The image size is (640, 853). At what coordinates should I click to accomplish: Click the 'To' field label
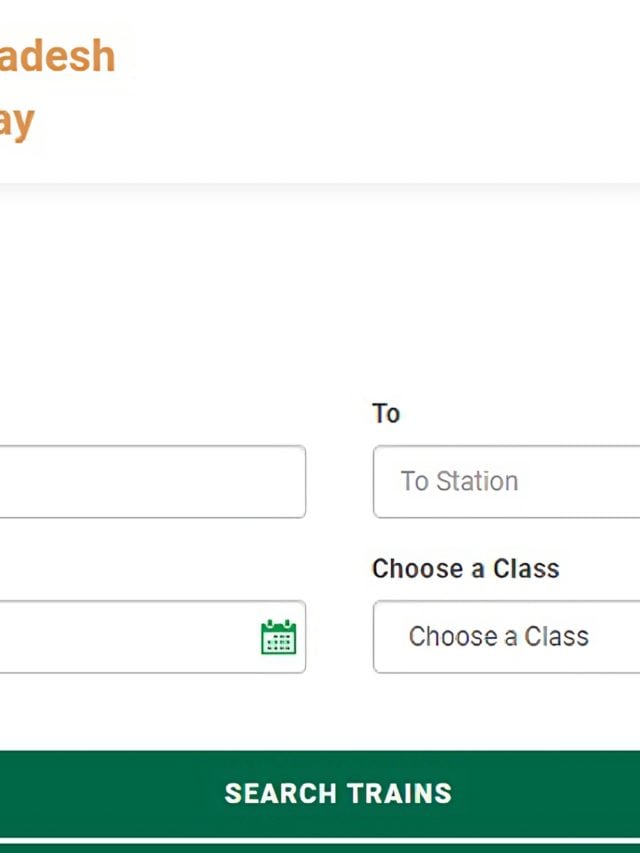386,413
